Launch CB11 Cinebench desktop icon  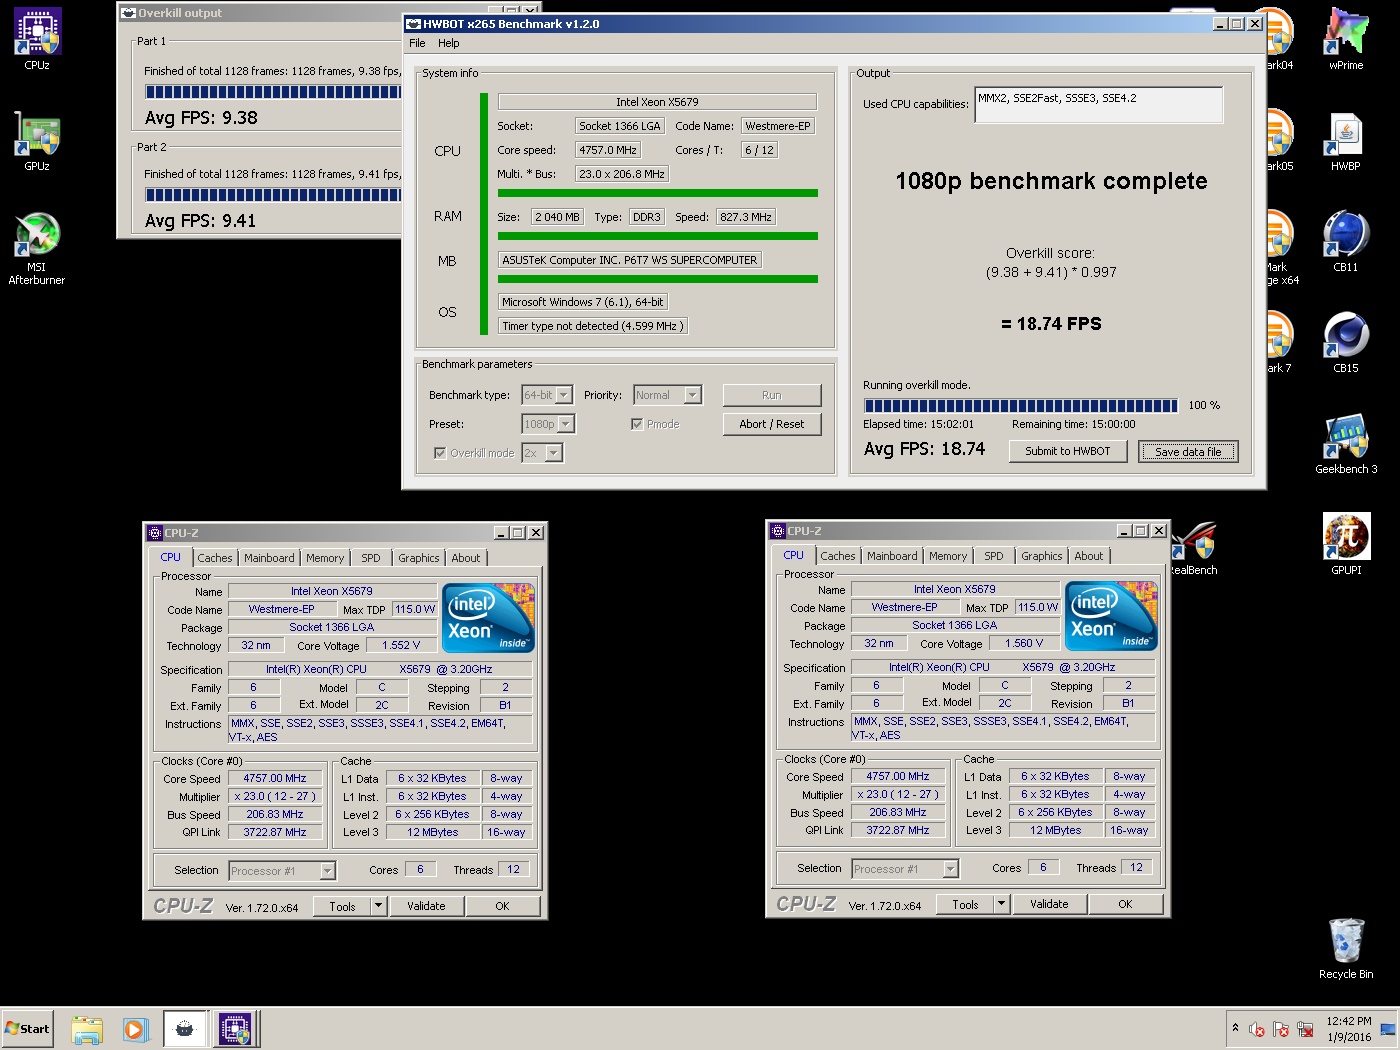click(x=1345, y=241)
